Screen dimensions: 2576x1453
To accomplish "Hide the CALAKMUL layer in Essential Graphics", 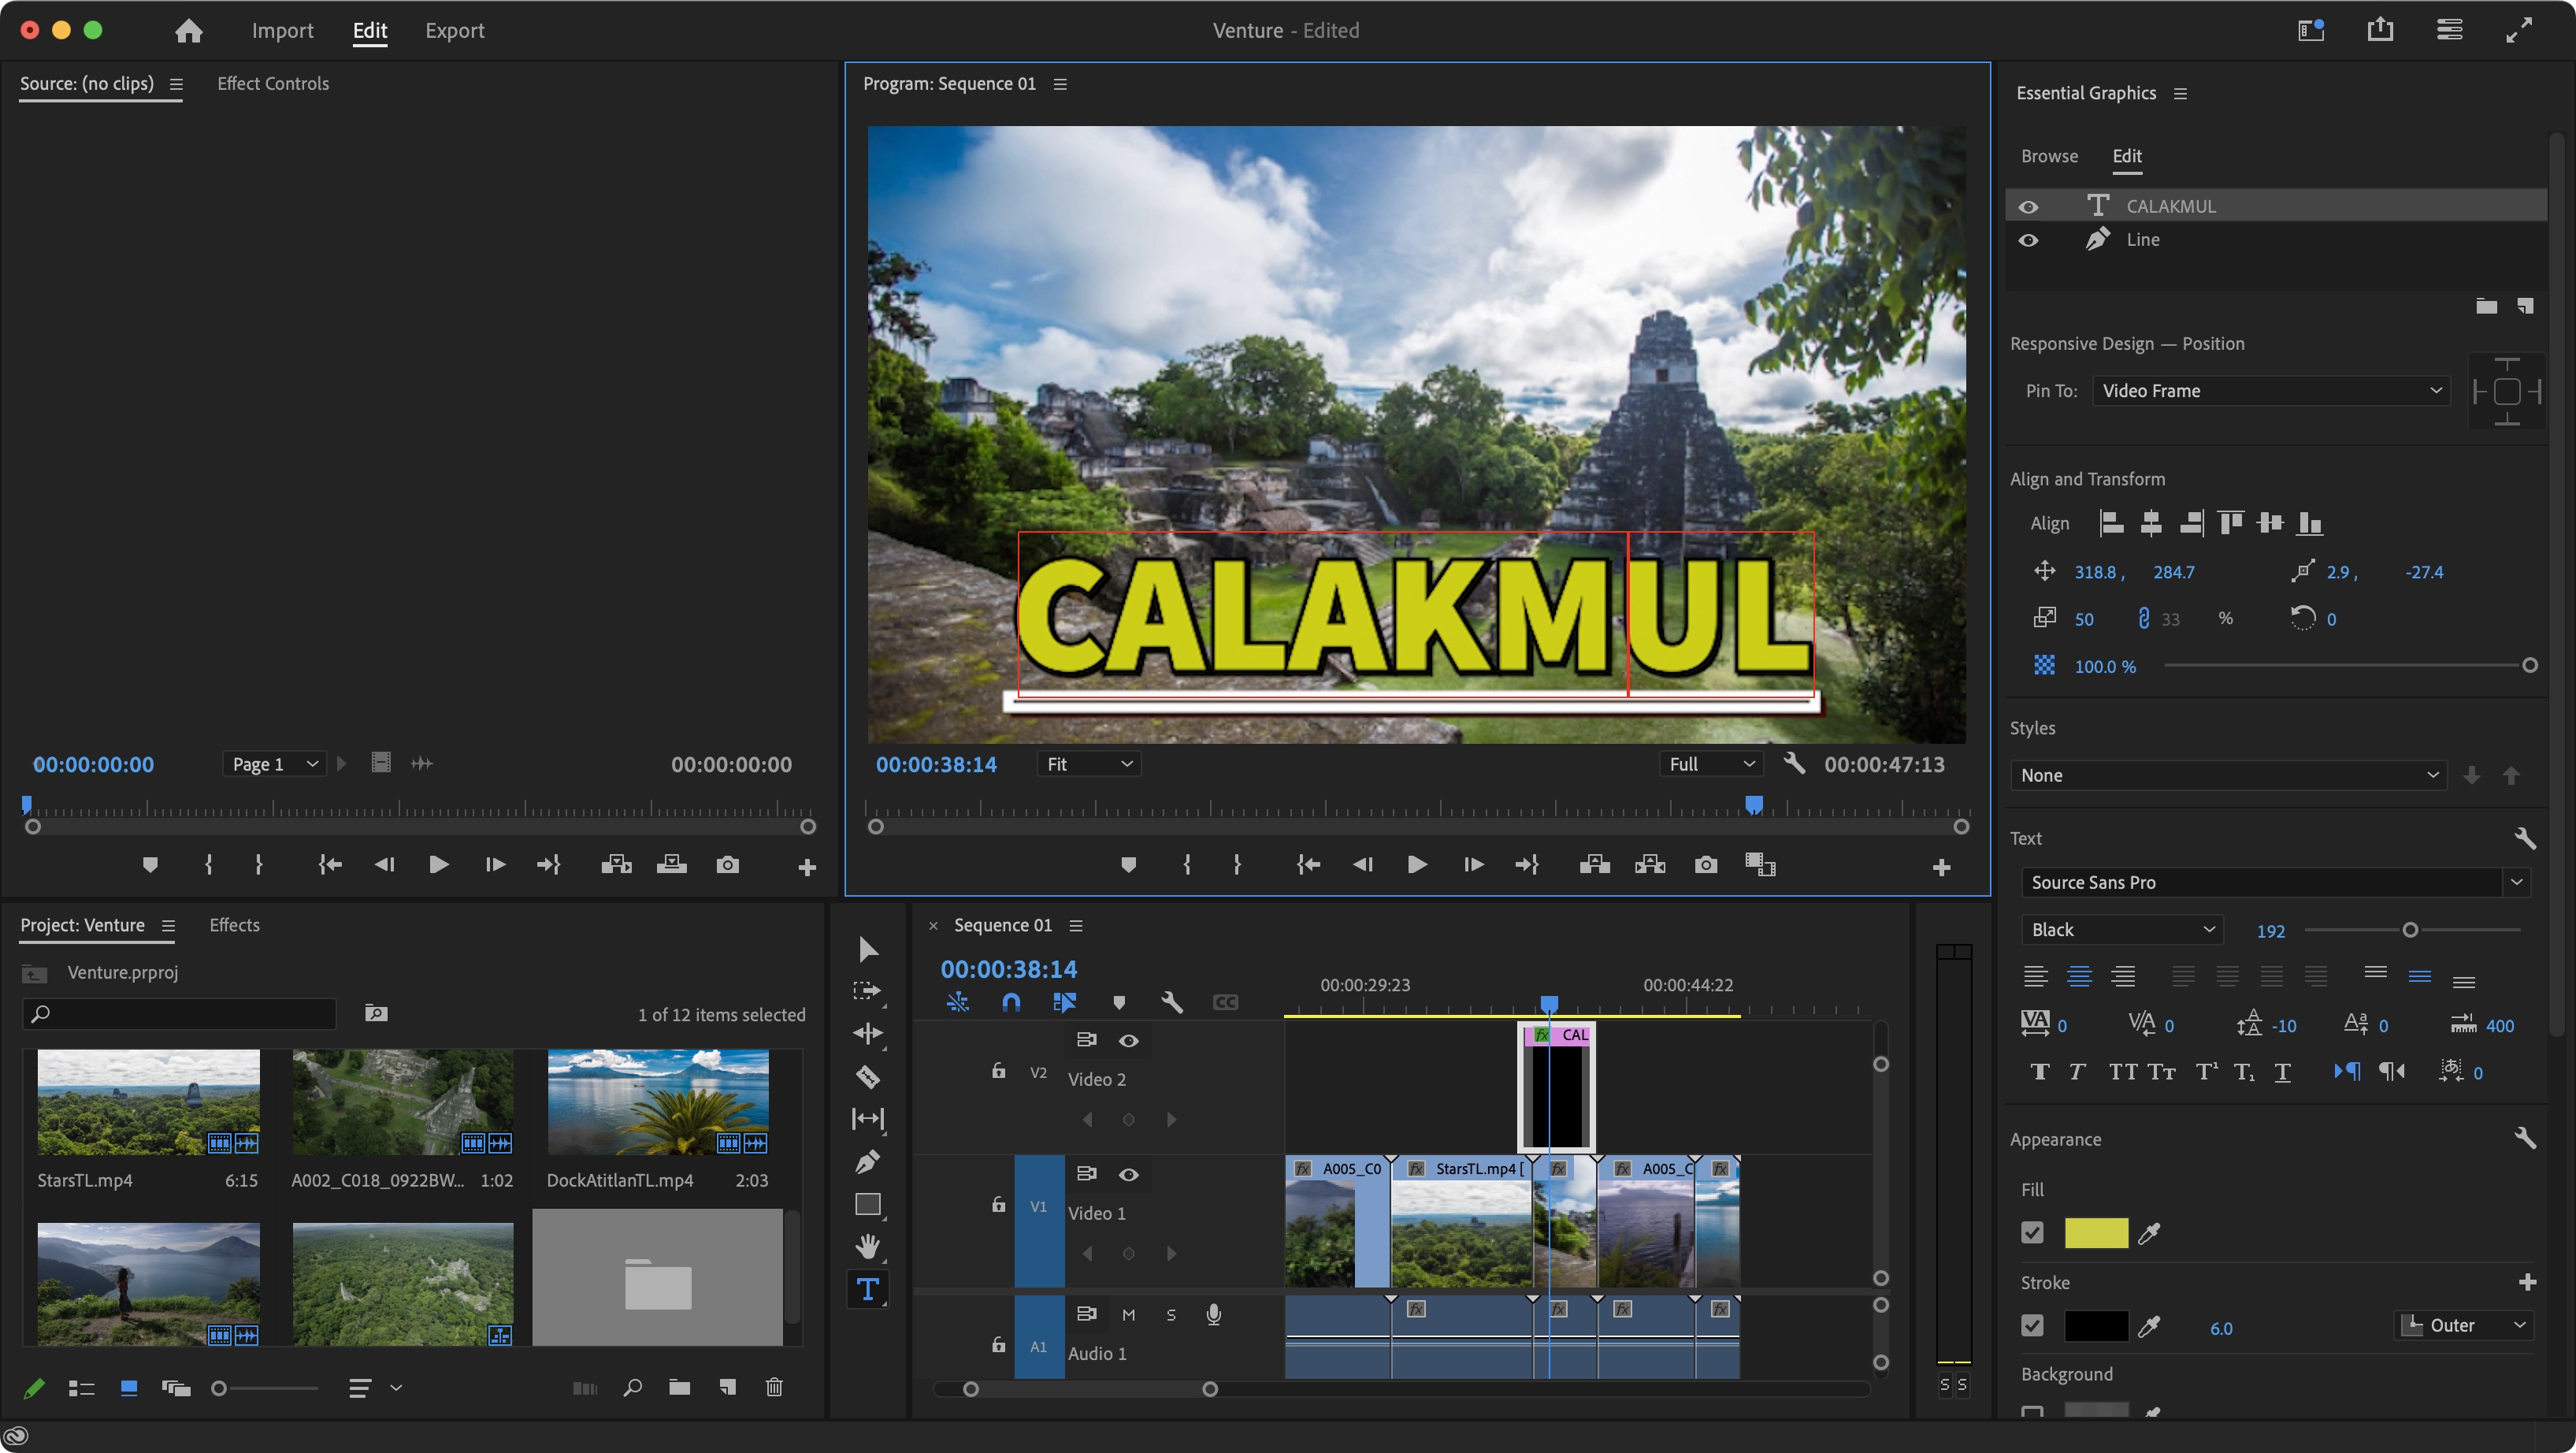I will point(2029,205).
